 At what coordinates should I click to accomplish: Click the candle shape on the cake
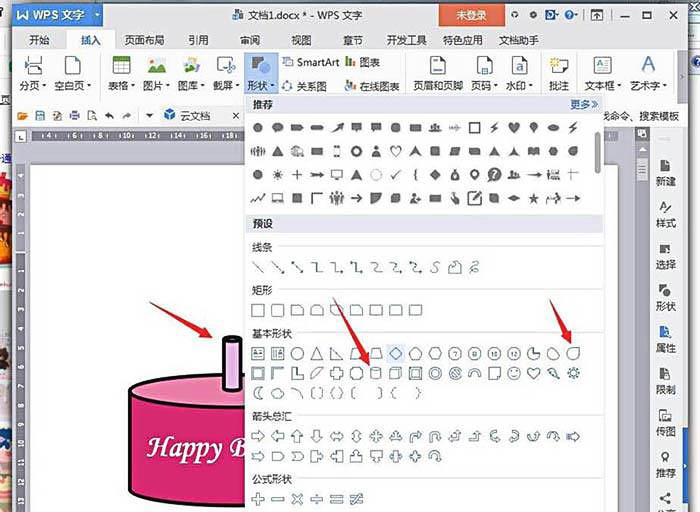(x=233, y=364)
